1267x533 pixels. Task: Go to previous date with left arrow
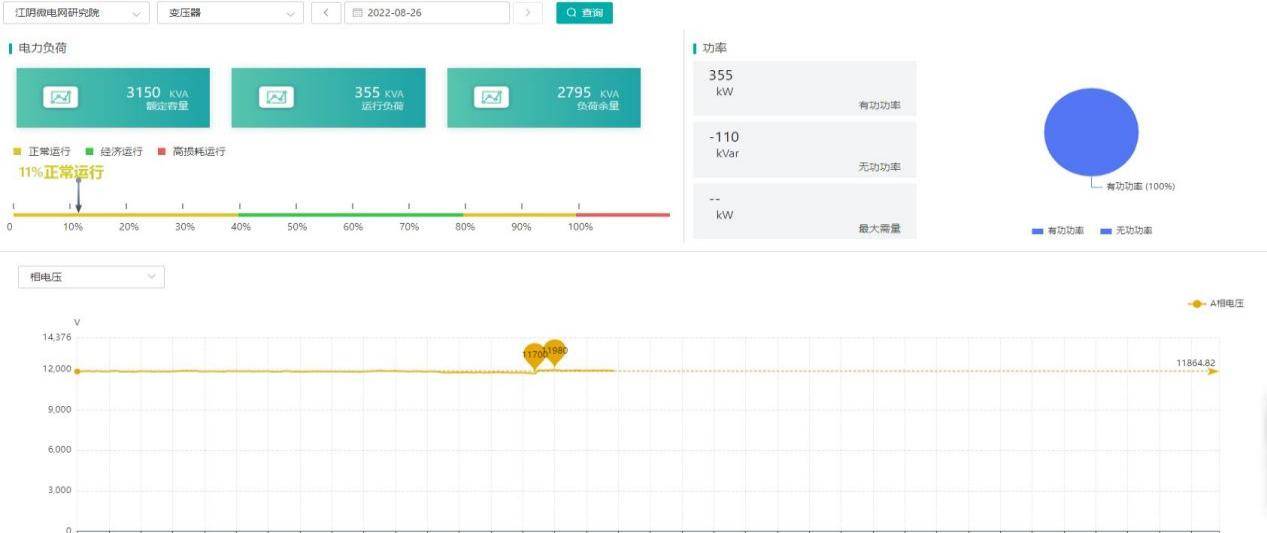pyautogui.click(x=325, y=13)
